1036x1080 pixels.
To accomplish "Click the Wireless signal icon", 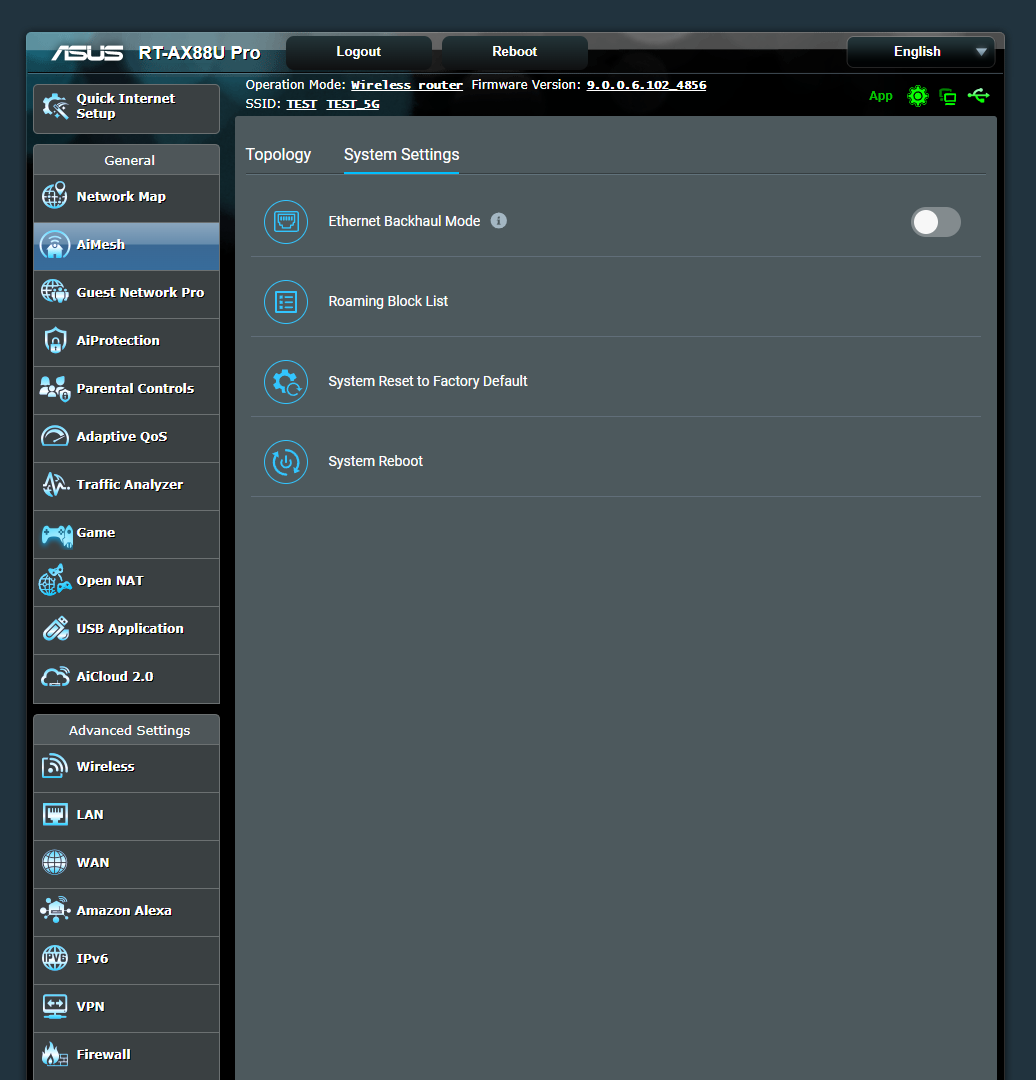I will [54, 766].
